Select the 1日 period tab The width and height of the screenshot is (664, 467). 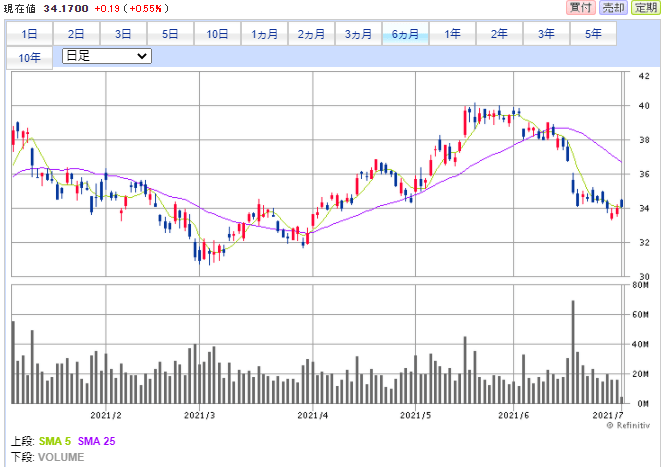click(30, 33)
